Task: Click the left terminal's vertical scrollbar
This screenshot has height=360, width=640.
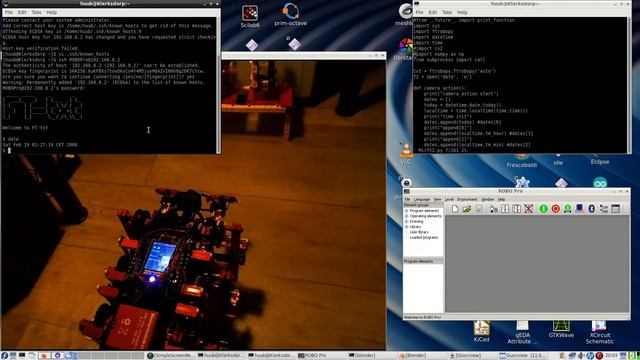Action: click(x=218, y=85)
